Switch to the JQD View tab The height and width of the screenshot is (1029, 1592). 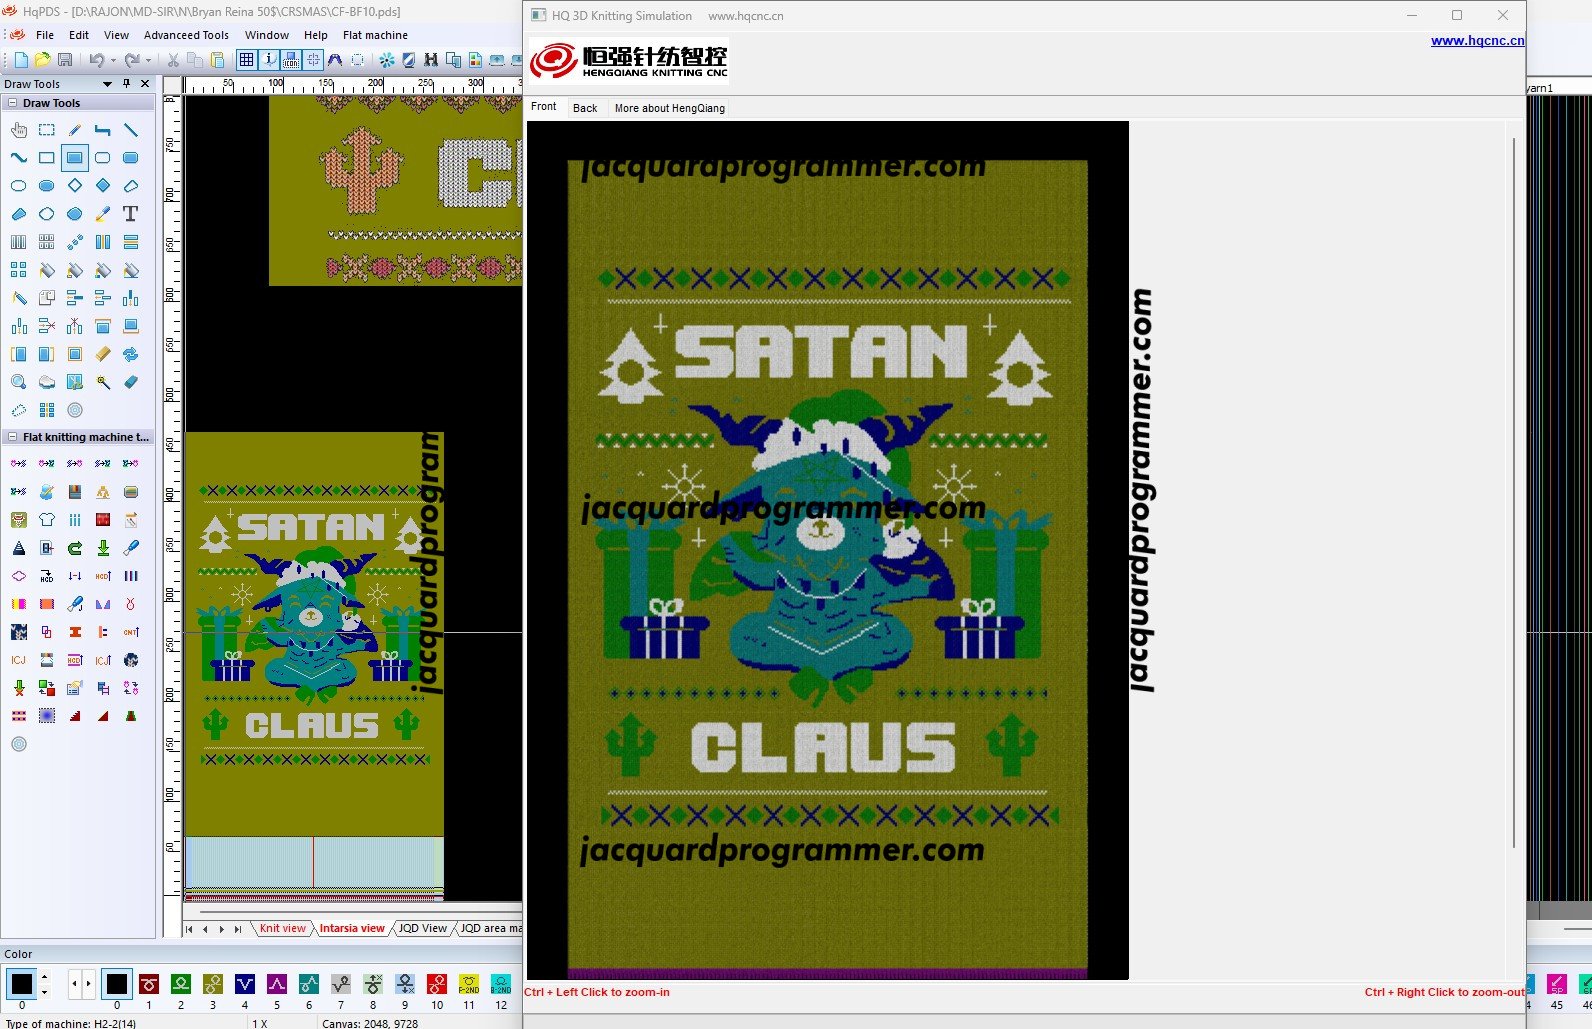pos(422,928)
